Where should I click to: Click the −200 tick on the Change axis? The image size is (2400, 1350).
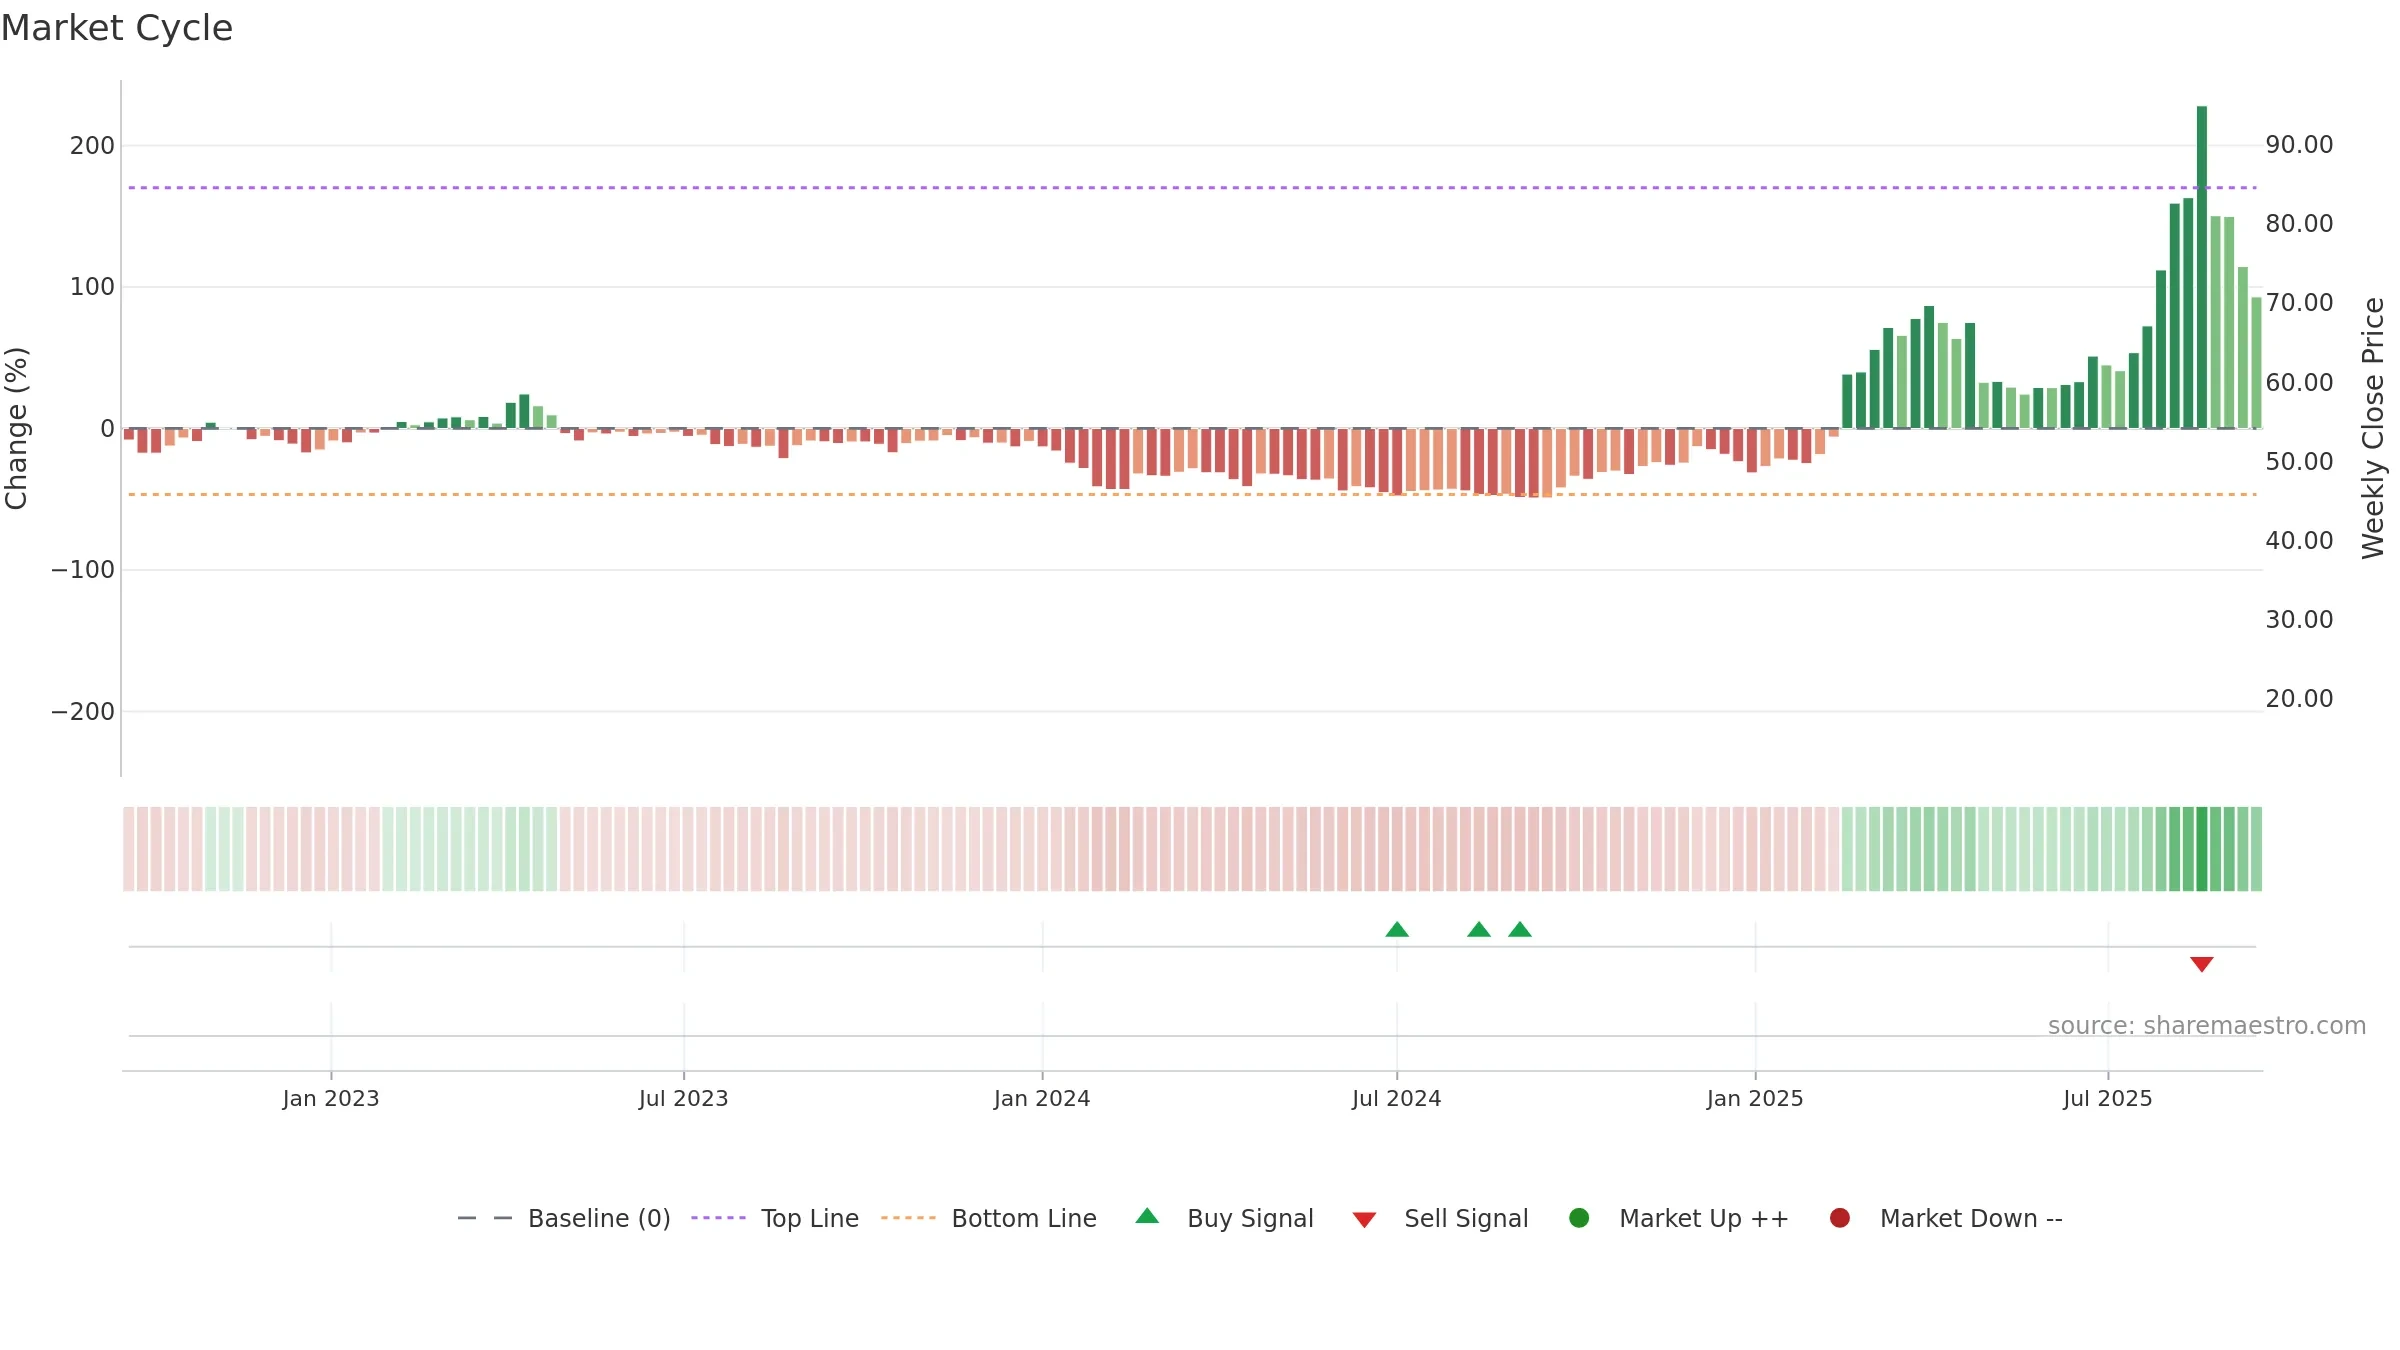(83, 712)
